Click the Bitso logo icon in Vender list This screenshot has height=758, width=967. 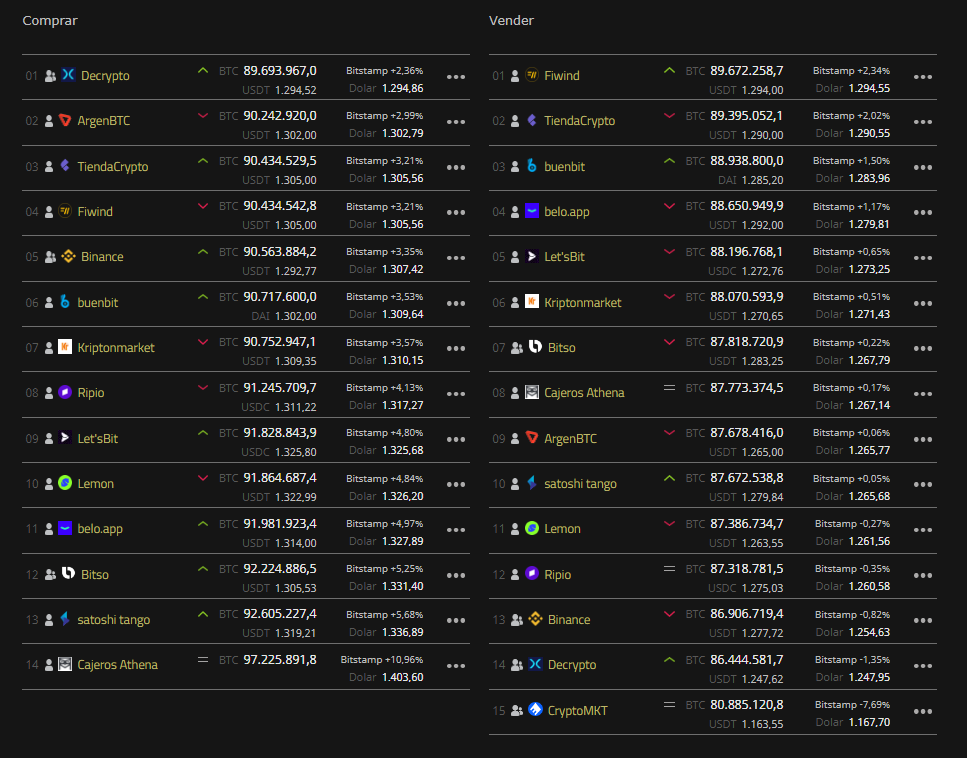tap(535, 347)
